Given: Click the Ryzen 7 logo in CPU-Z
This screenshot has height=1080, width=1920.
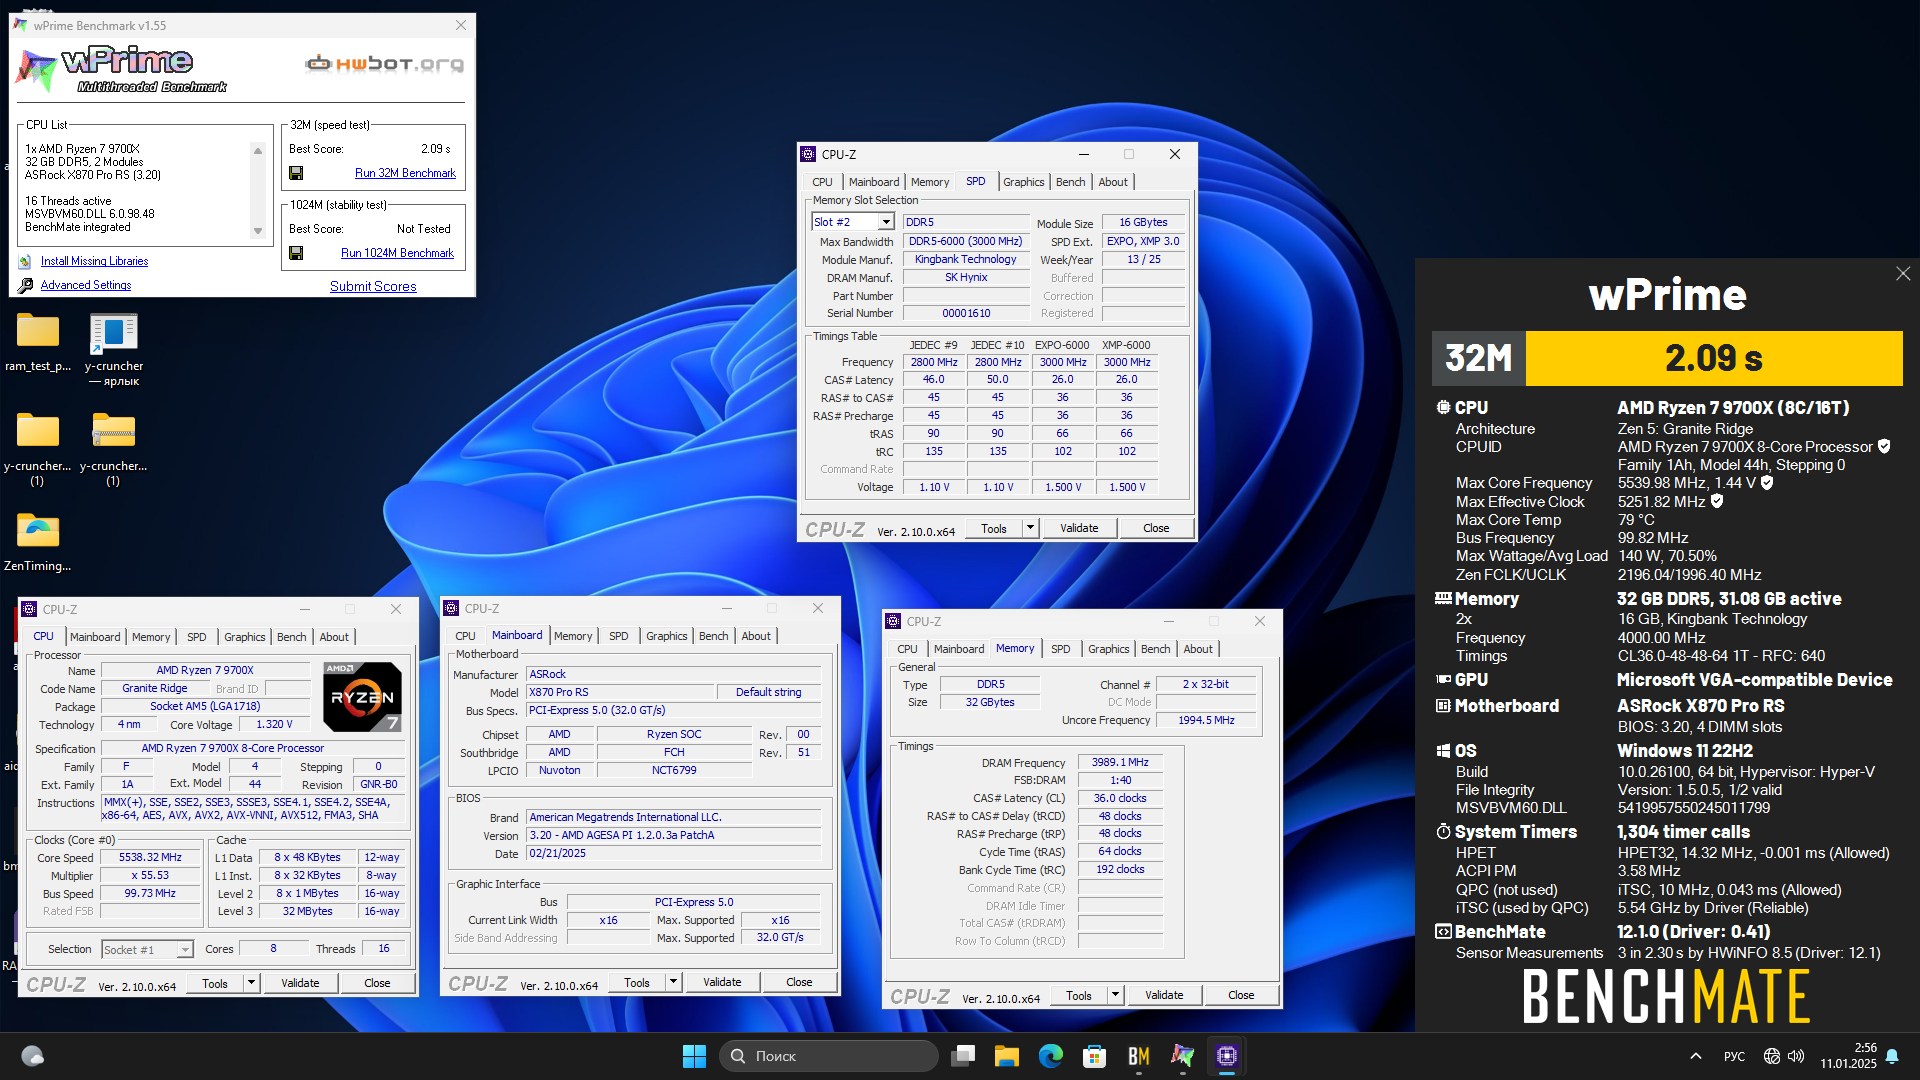Looking at the screenshot, I should click(362, 697).
